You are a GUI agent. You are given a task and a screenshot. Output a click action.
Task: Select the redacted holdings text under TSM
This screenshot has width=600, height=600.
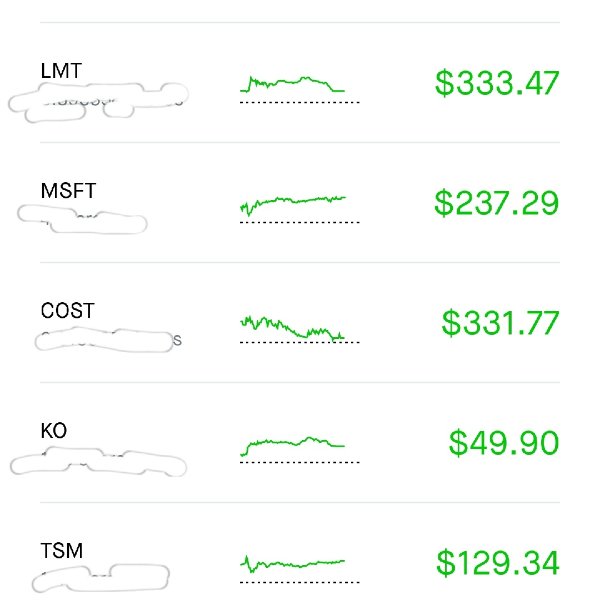point(101,578)
